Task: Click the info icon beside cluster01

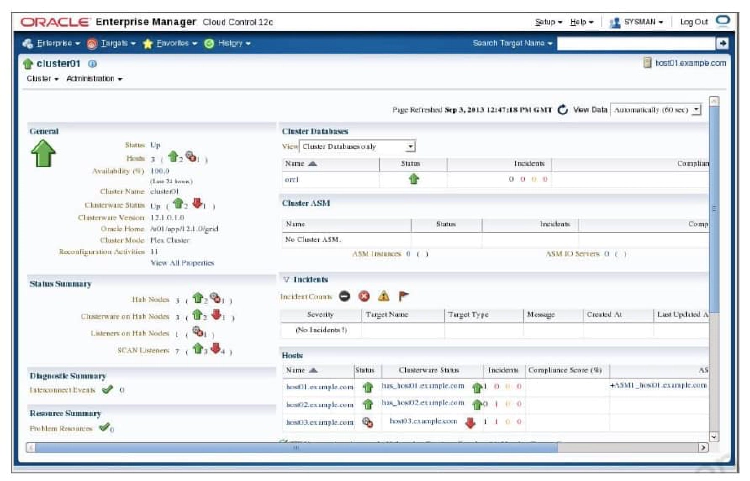Action: (x=92, y=64)
